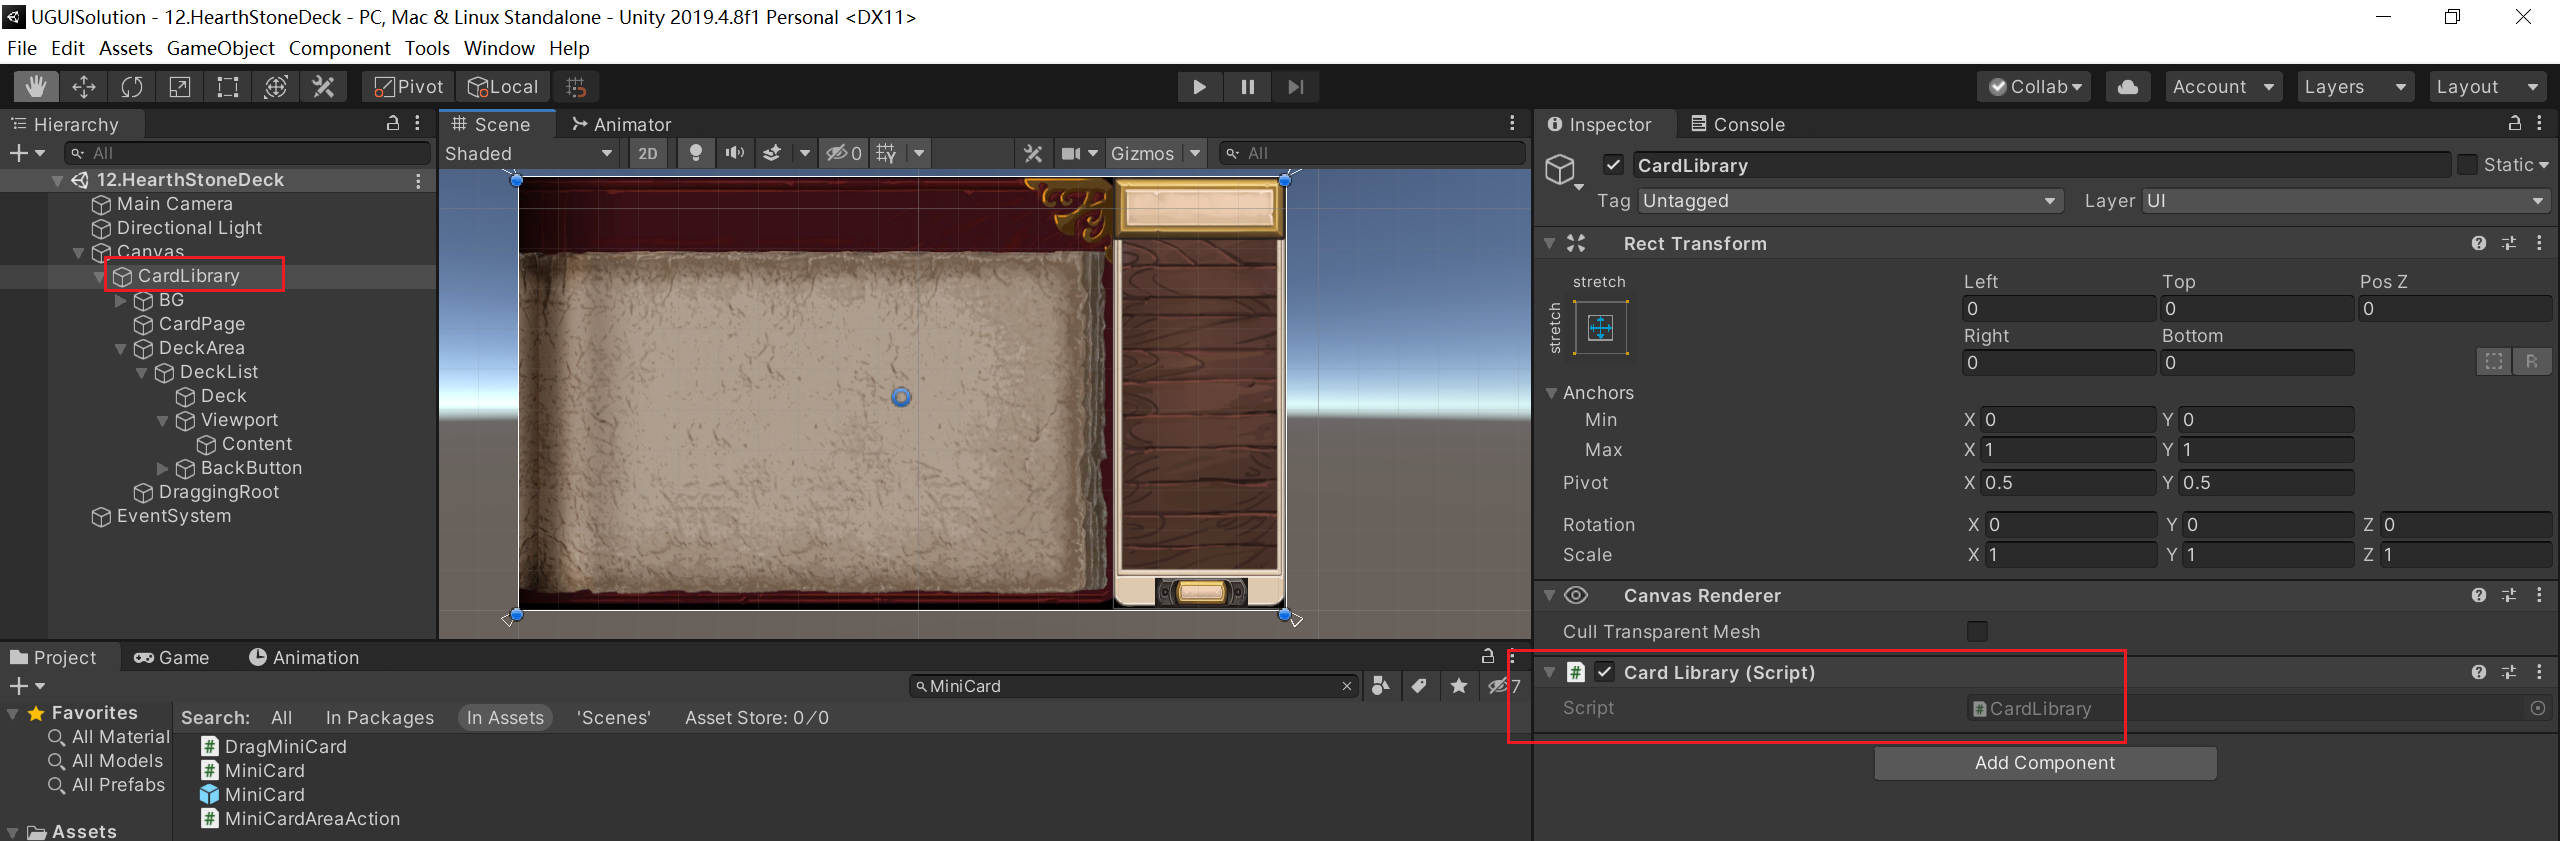Open Rect Transform help icon
This screenshot has width=2560, height=841.
(x=2479, y=243)
